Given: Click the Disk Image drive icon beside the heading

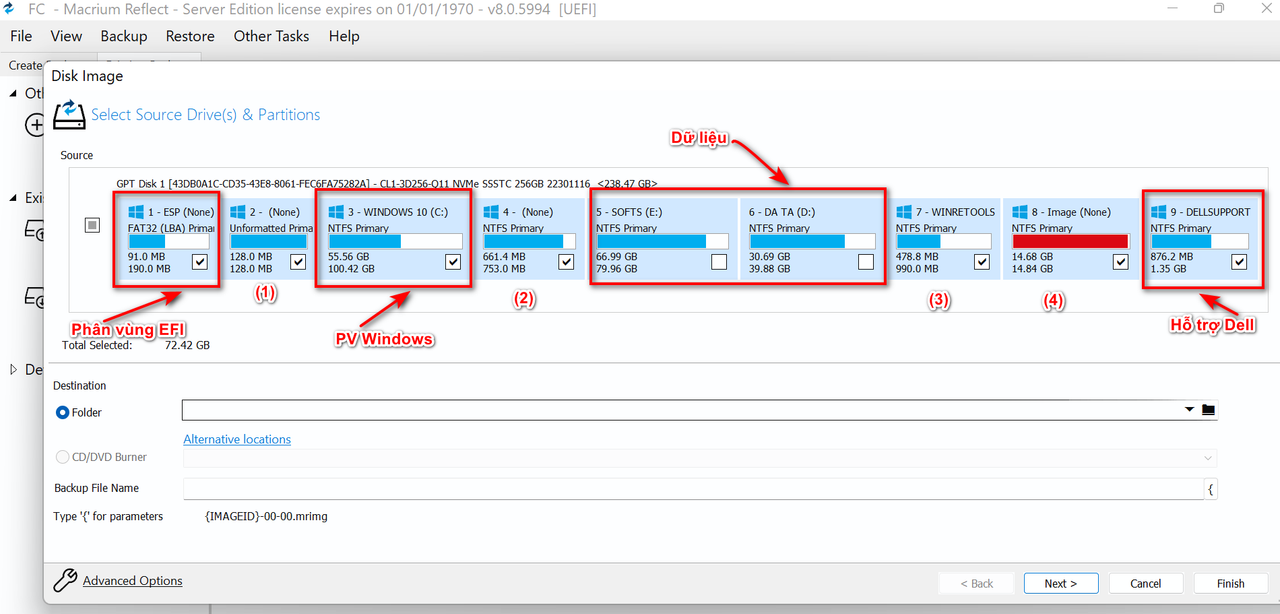Looking at the screenshot, I should [x=69, y=114].
